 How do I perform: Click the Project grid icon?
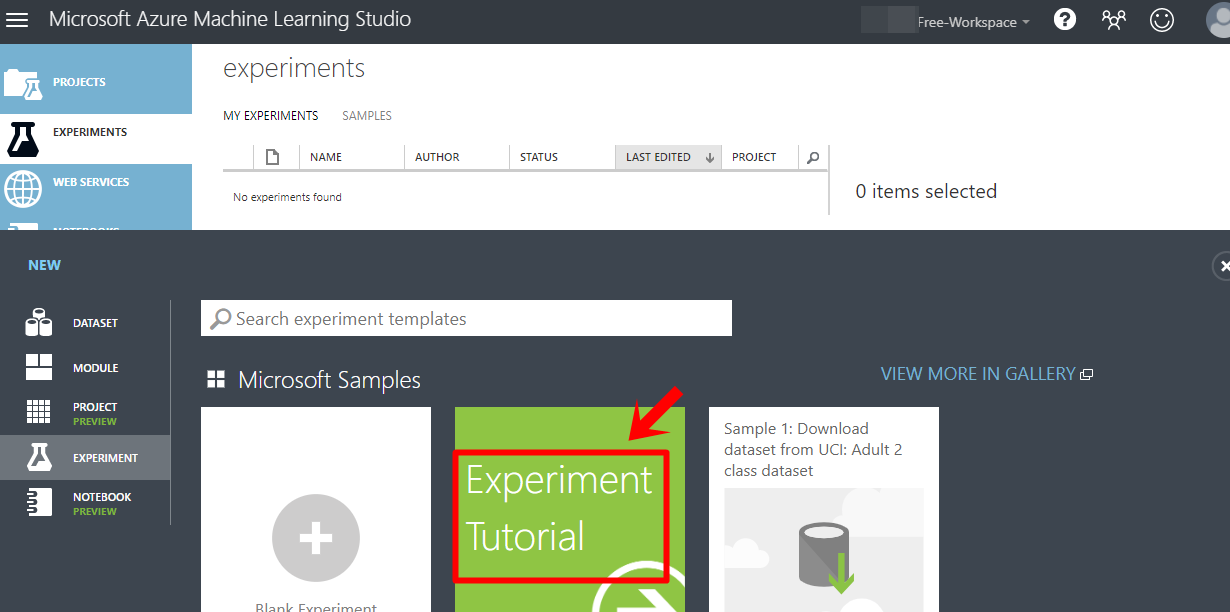tap(39, 412)
